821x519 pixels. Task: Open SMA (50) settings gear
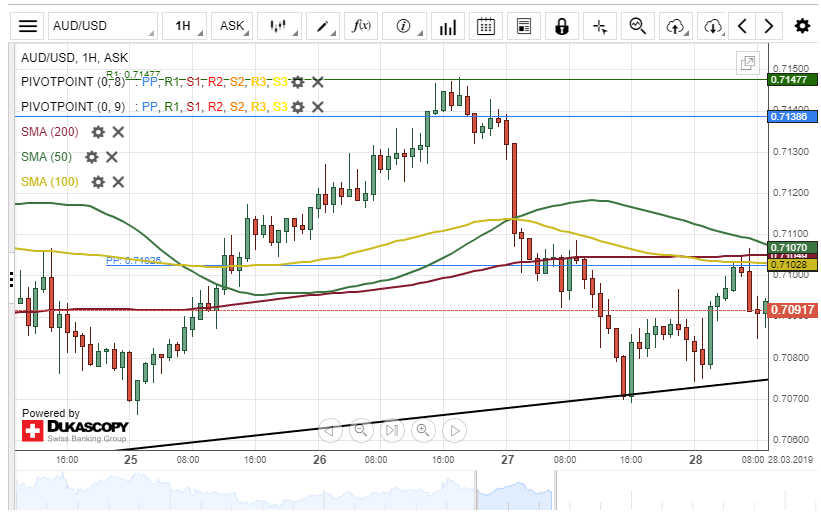[92, 157]
